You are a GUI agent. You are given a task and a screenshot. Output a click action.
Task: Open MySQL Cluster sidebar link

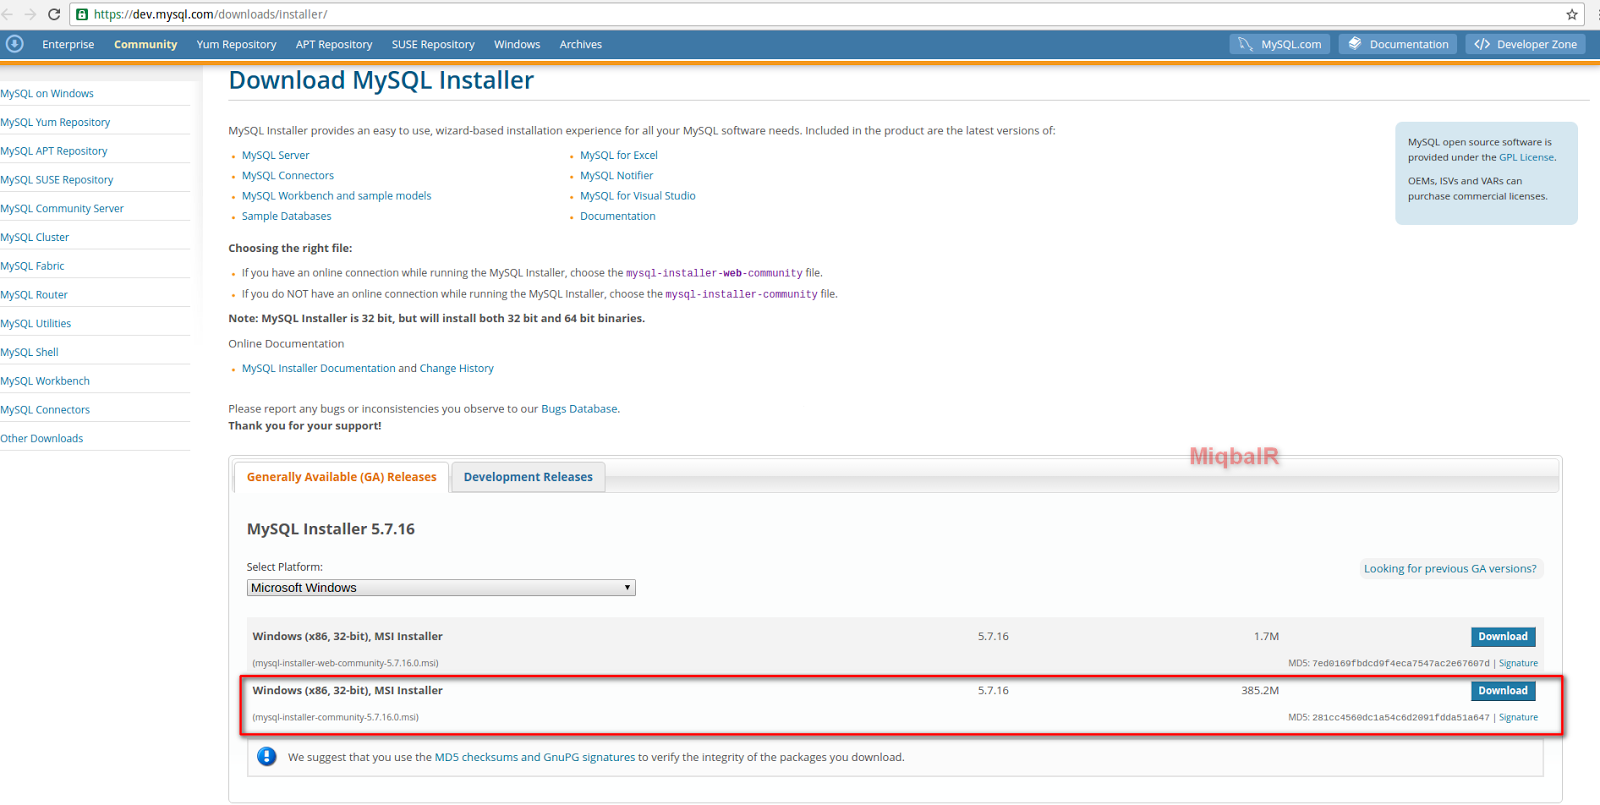[x=35, y=237]
